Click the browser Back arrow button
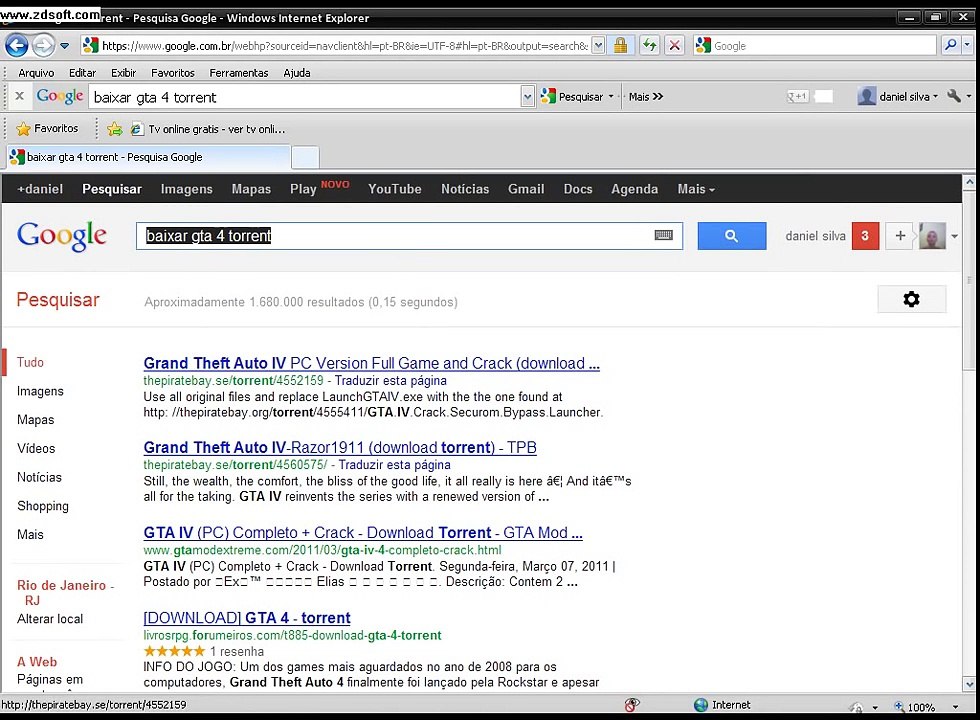The height and width of the screenshot is (720, 980). pos(16,45)
